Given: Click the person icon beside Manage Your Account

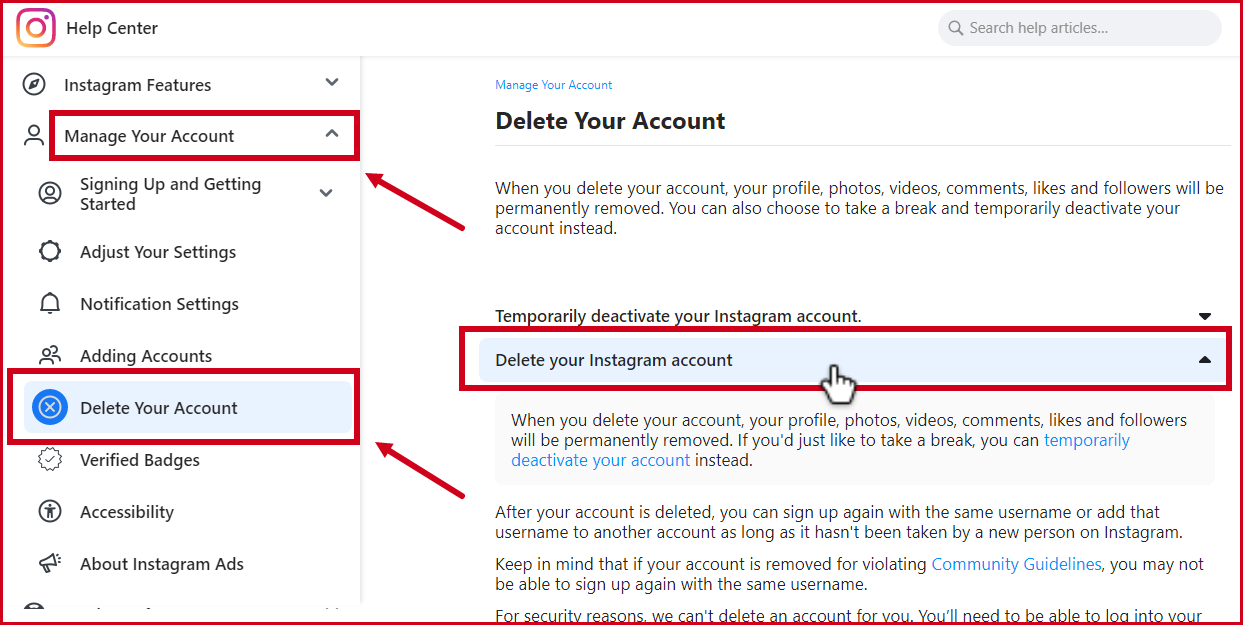Looking at the screenshot, I should point(34,136).
